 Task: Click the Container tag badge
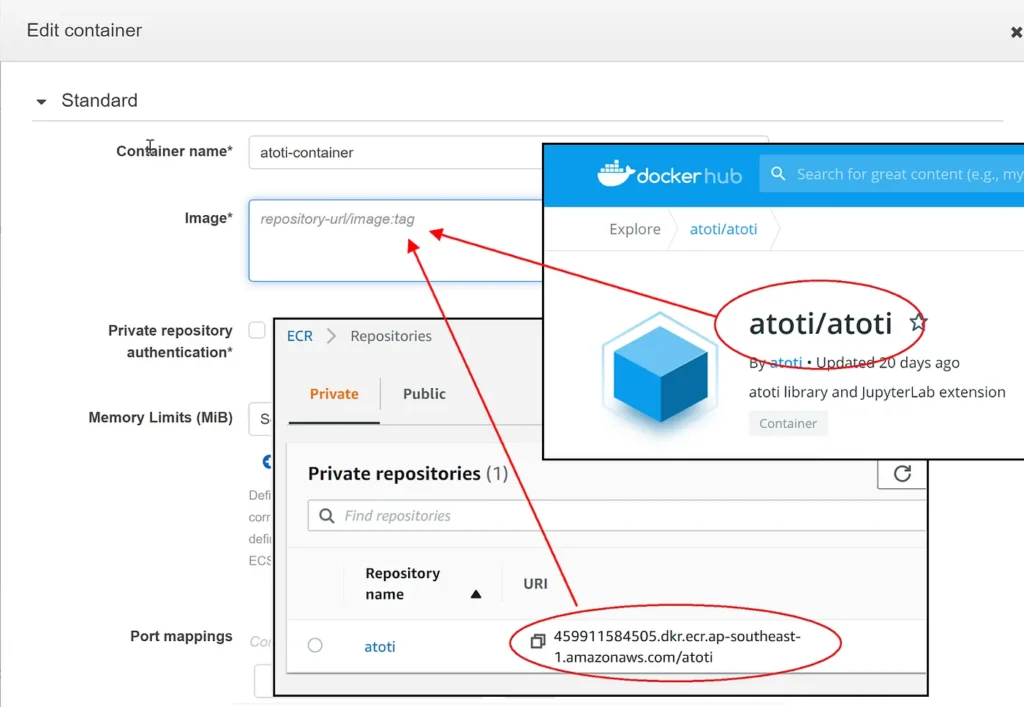coord(788,423)
